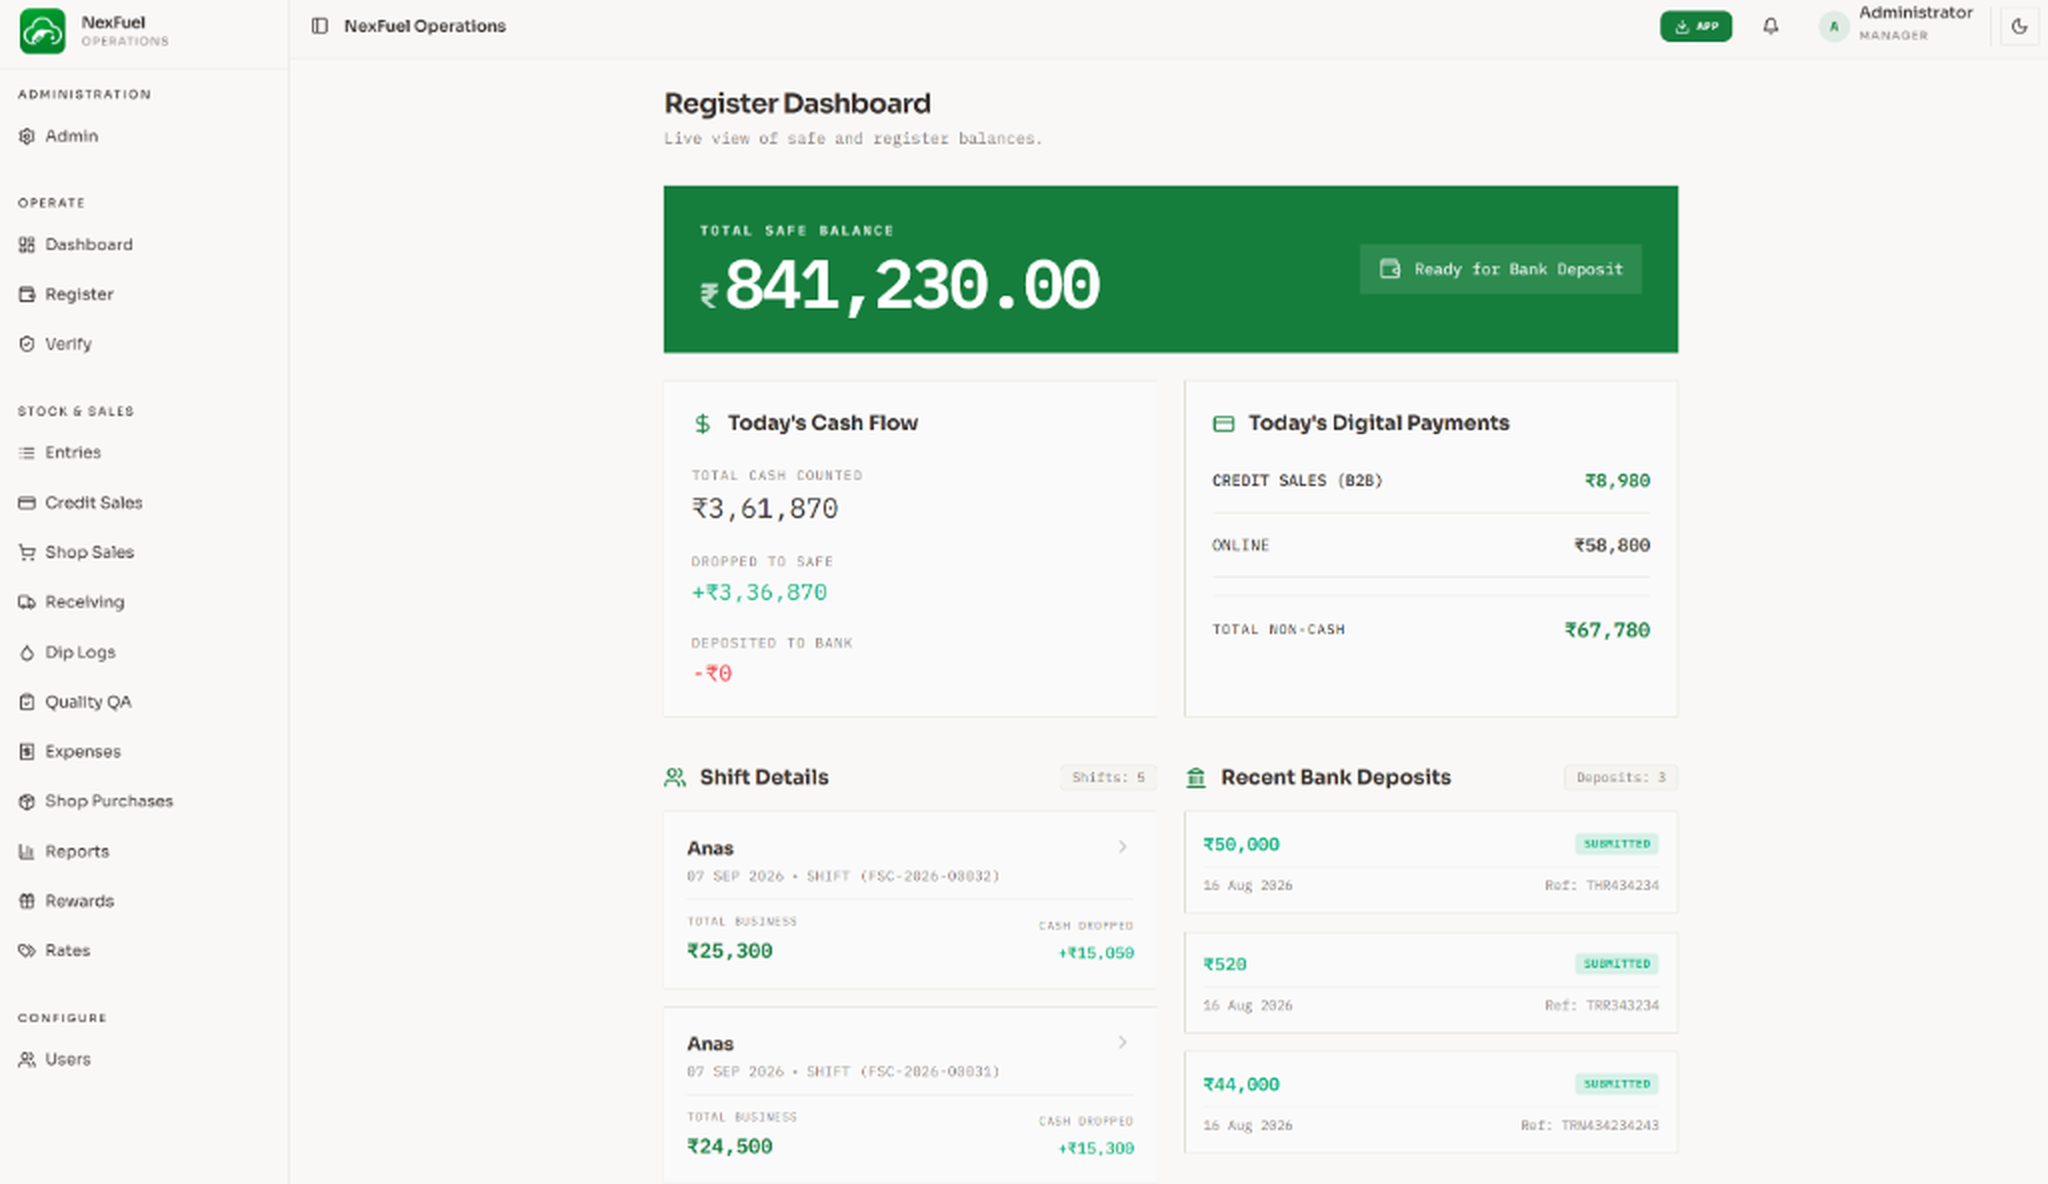Click the Quality QA clipboard icon
2048x1184 pixels.
click(27, 702)
